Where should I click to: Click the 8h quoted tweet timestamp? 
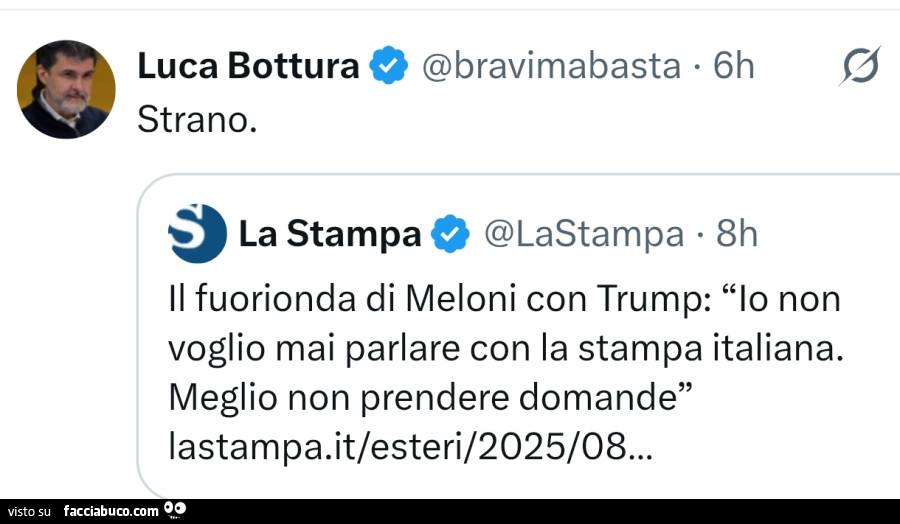click(x=737, y=234)
